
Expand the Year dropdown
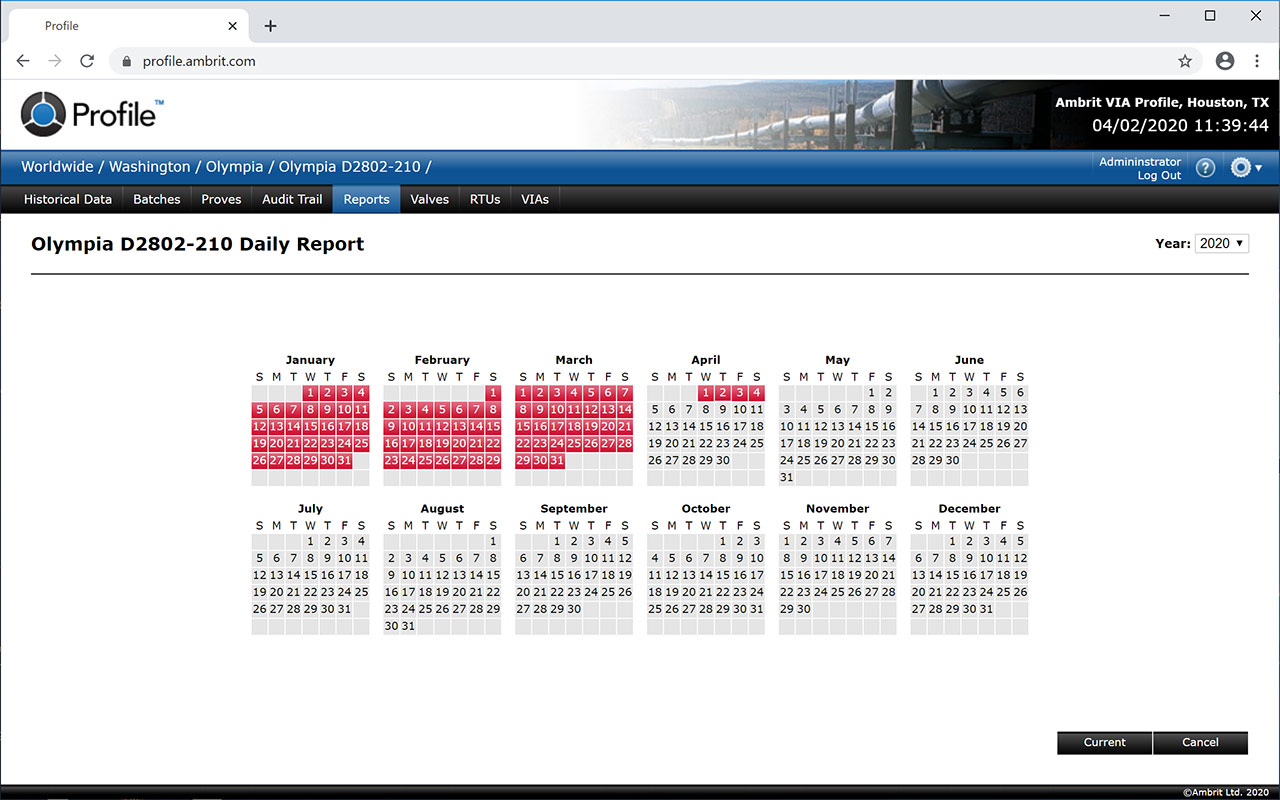[1221, 243]
